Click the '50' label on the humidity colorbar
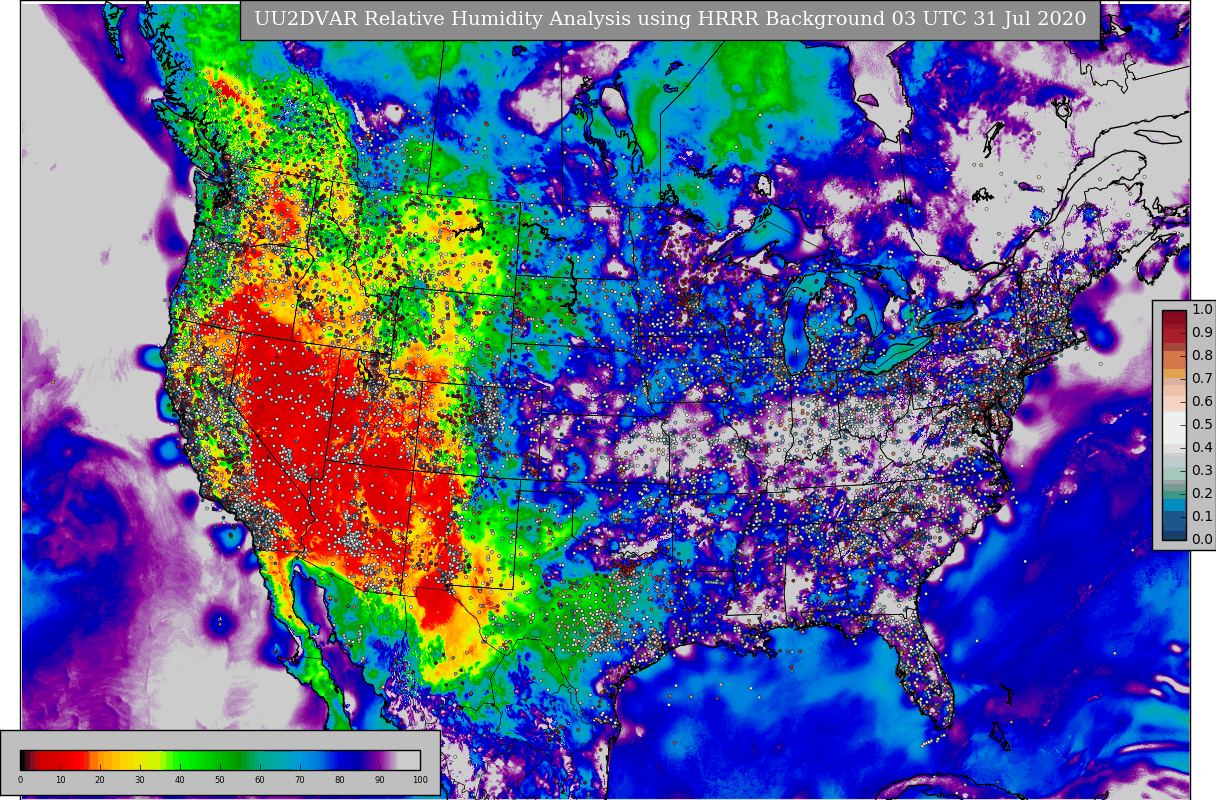 (220, 780)
